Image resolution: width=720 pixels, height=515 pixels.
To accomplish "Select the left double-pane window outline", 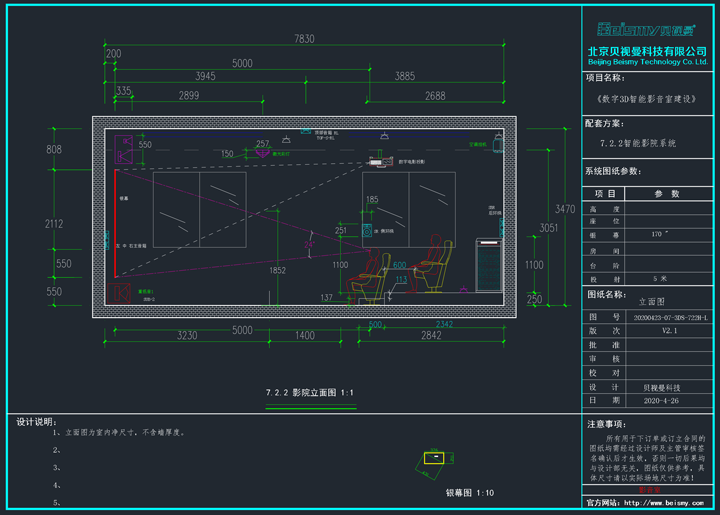I will click(200, 210).
